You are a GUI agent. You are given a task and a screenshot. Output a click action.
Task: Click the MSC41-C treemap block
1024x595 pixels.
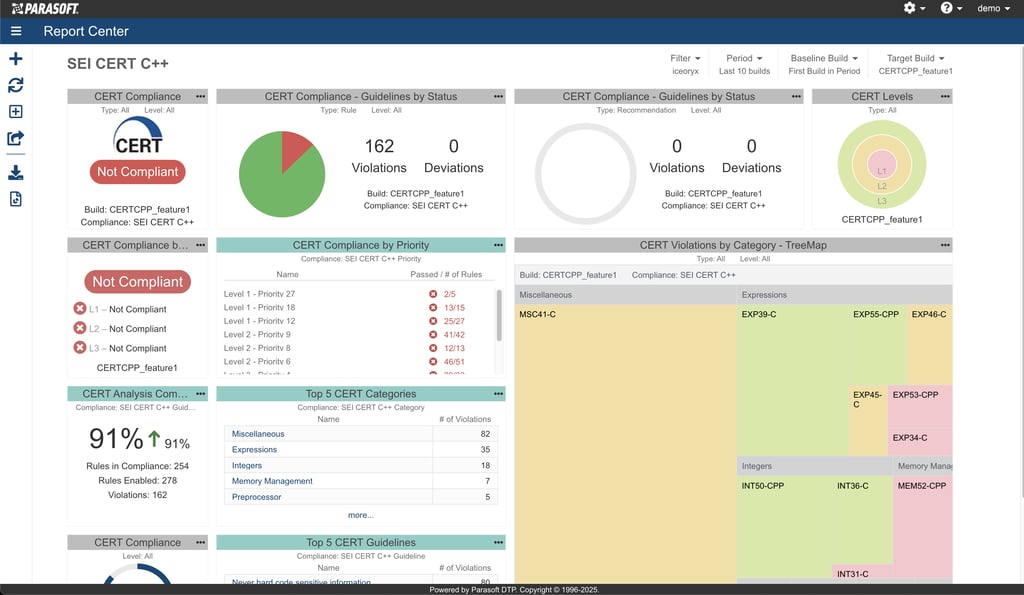click(625, 444)
